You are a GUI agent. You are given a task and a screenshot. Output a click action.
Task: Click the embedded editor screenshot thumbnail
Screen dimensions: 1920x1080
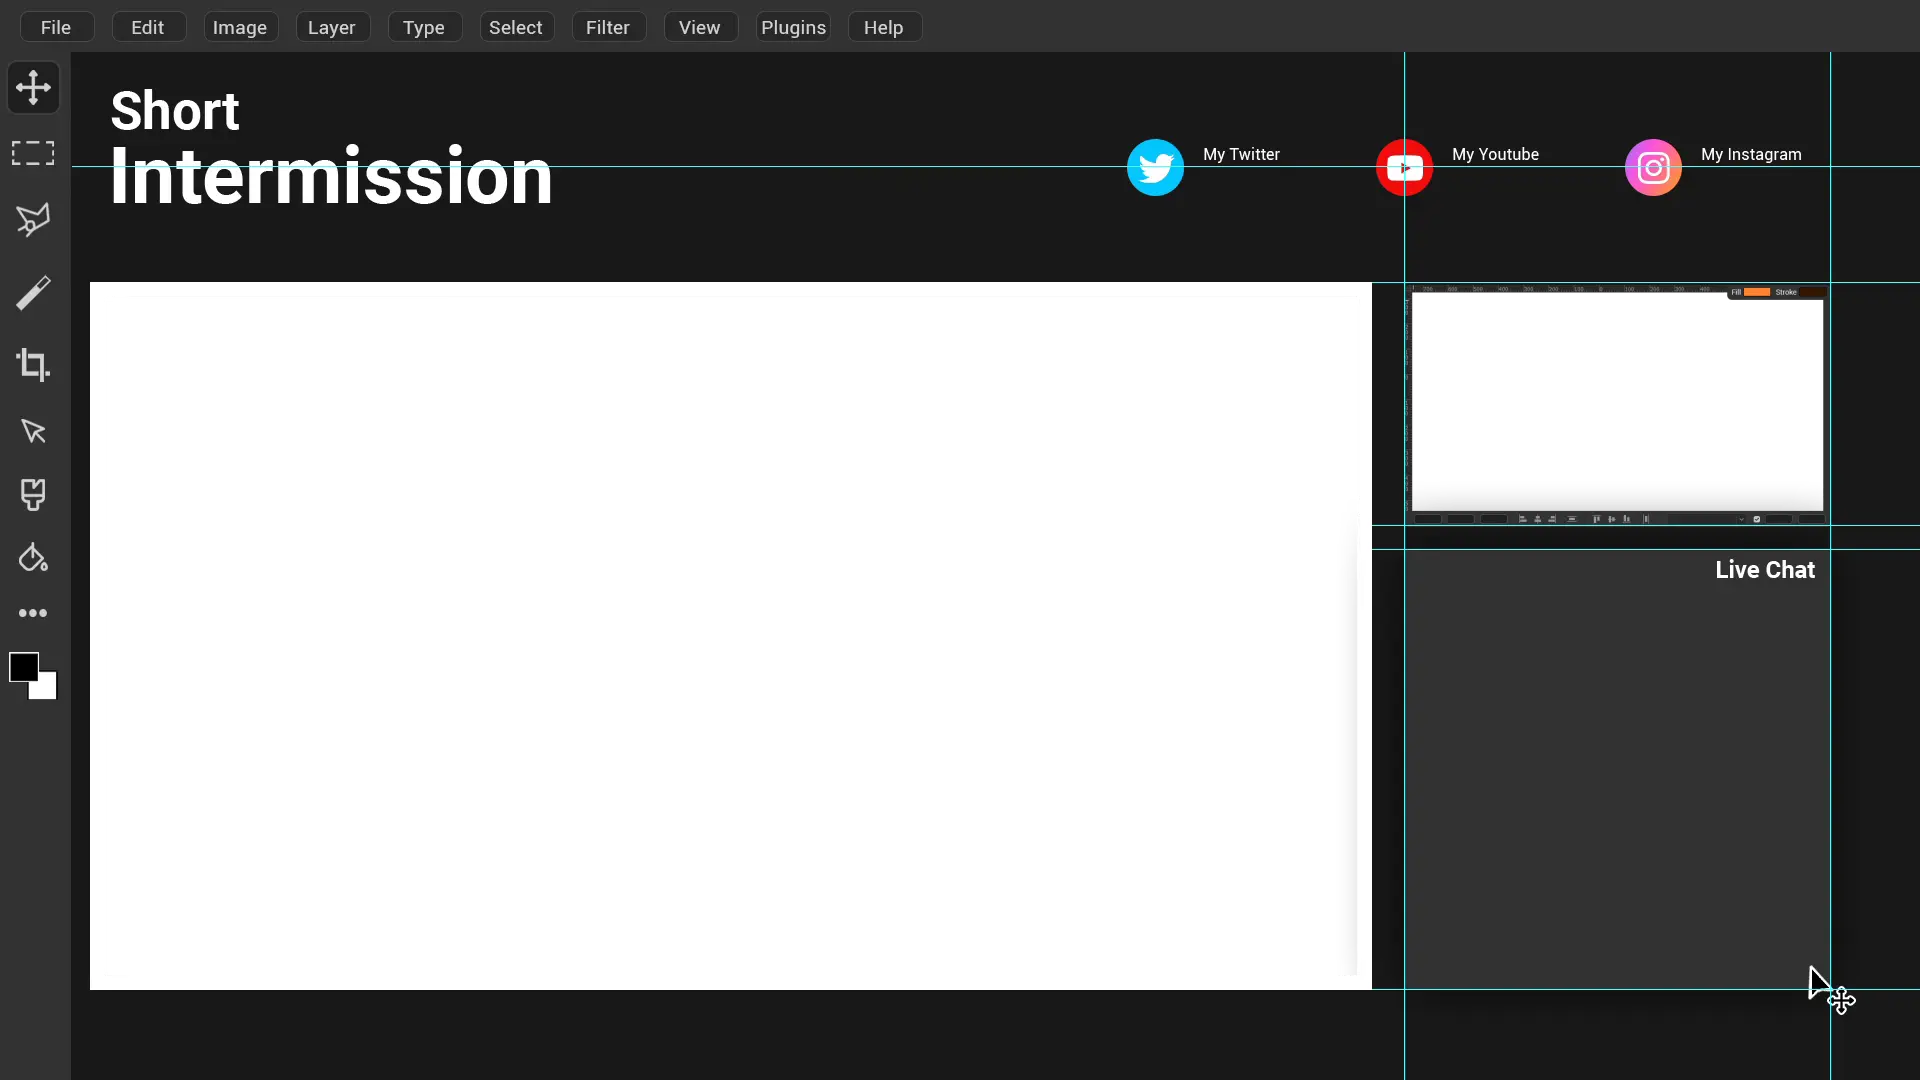point(1617,404)
